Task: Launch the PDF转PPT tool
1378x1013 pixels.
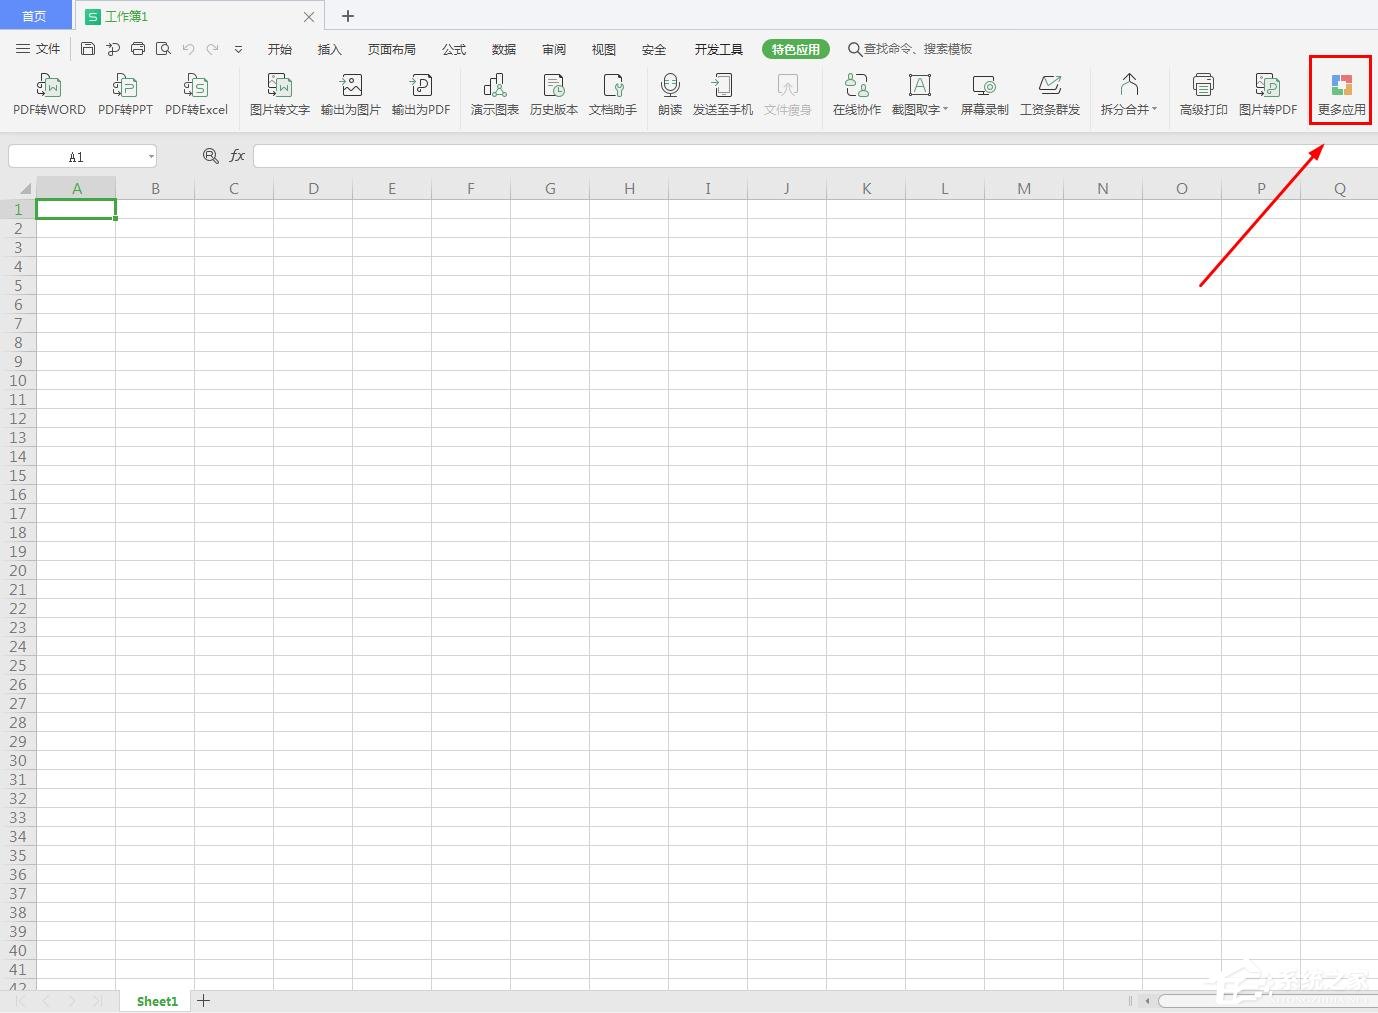Action: (125, 95)
